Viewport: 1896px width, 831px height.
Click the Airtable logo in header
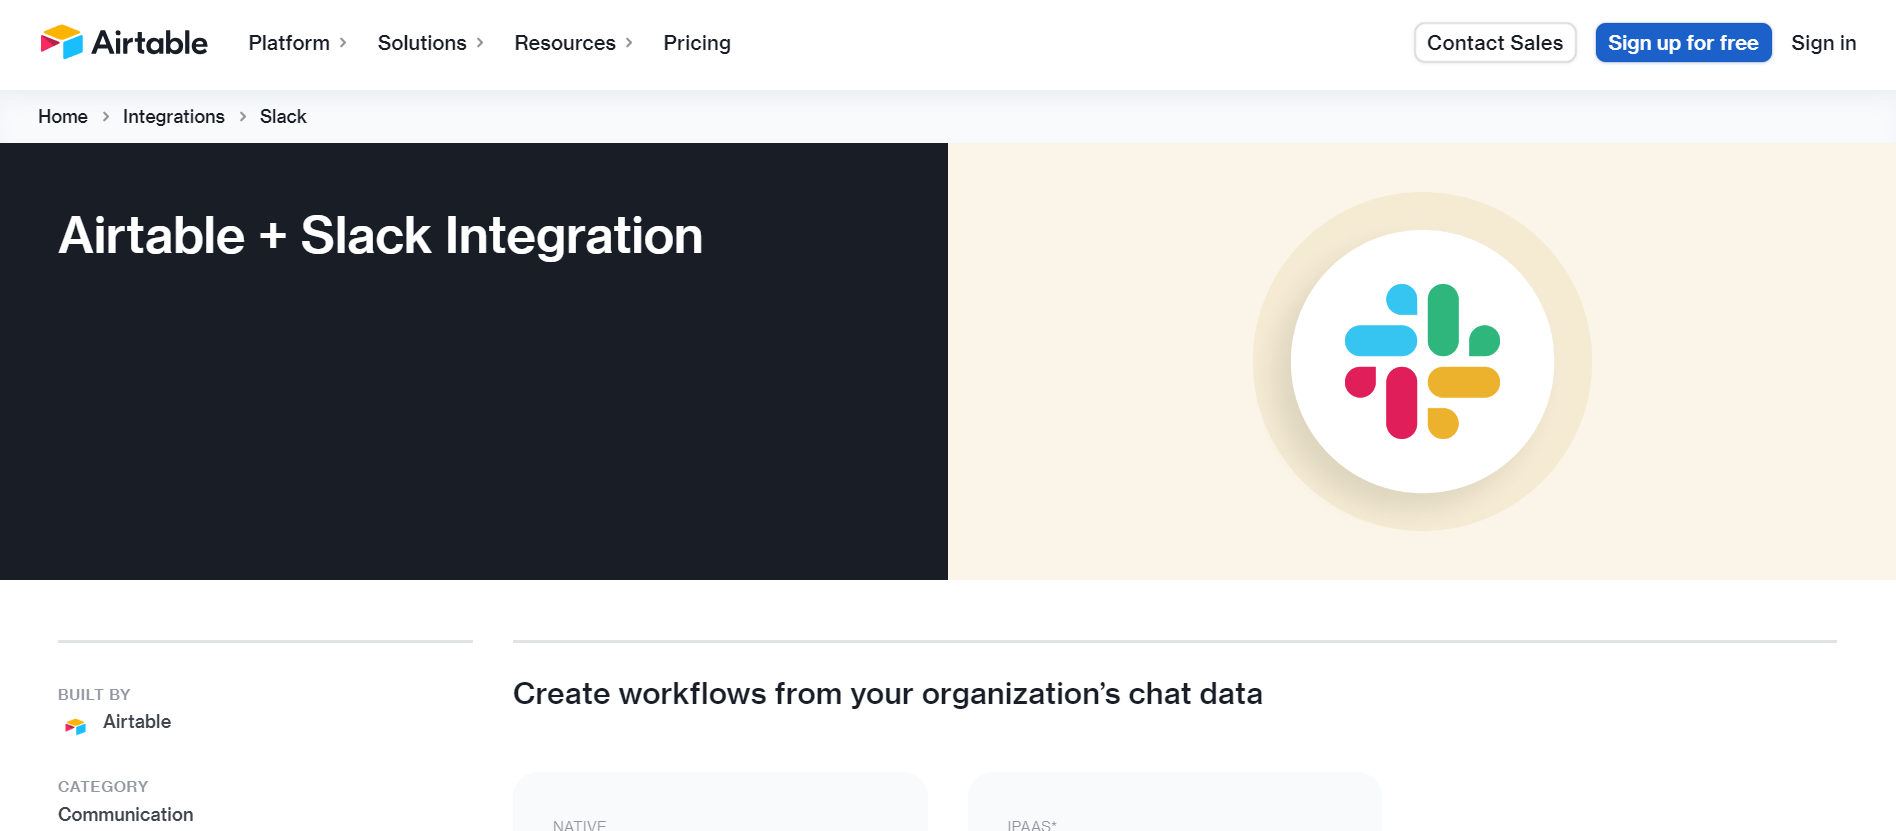124,42
